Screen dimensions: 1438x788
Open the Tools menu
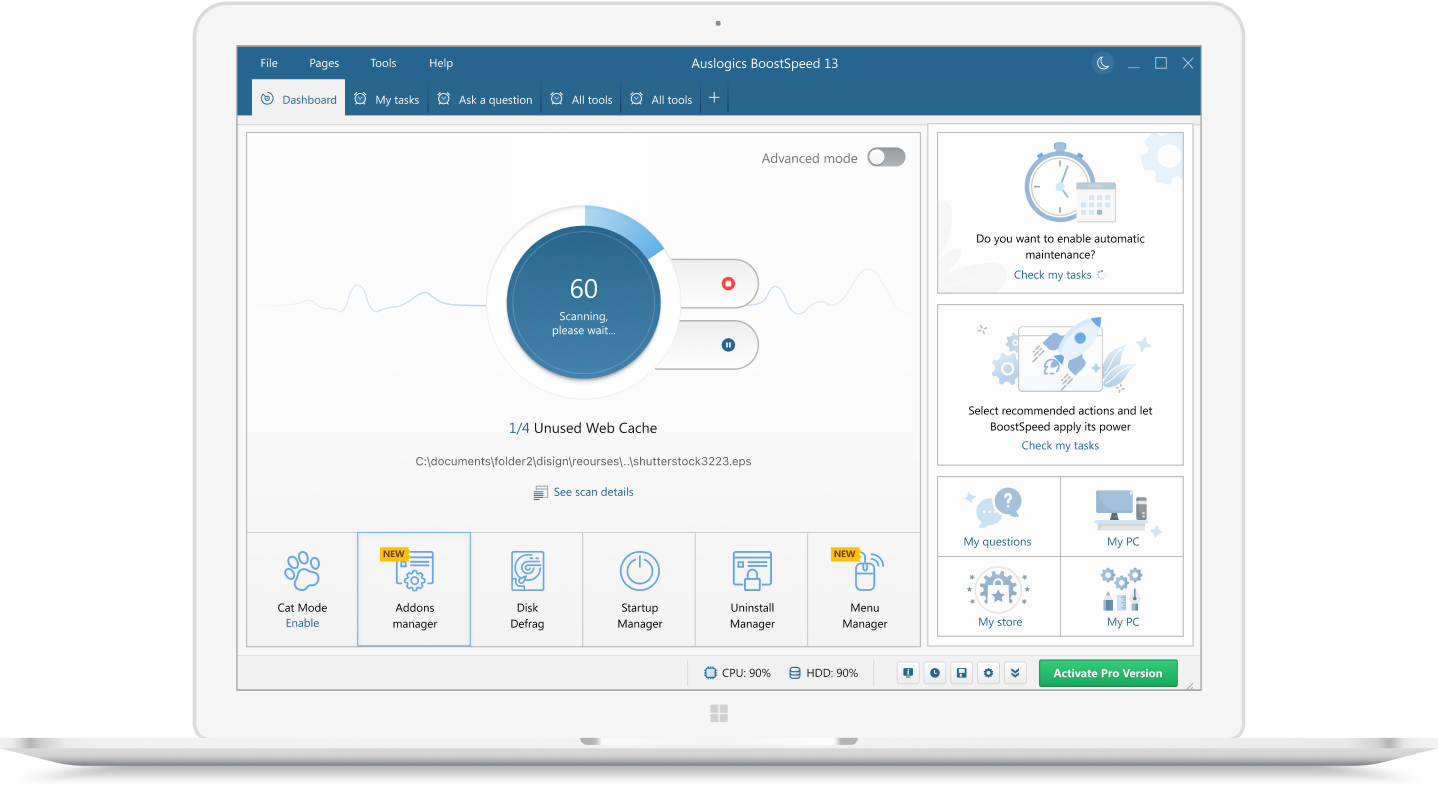coord(383,63)
